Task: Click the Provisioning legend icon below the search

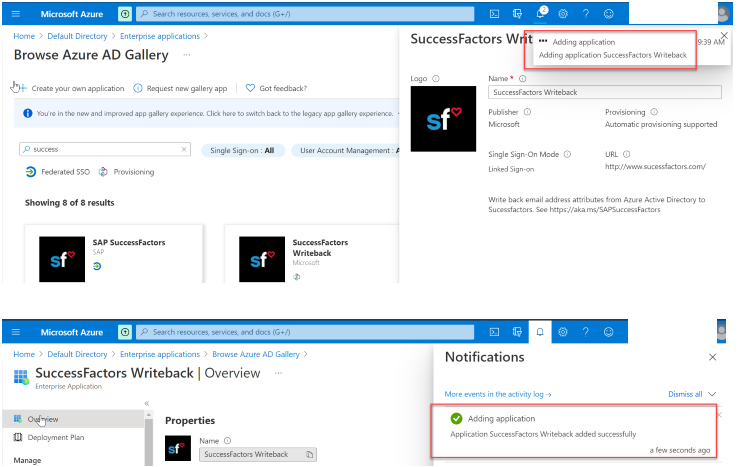Action: [103, 172]
